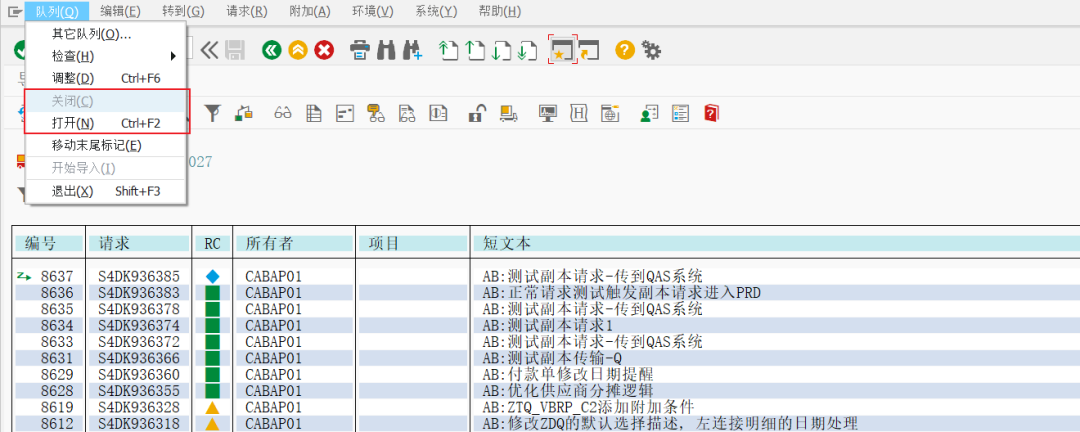
Task: Open a new GUI window (star window icon)
Action: pyautogui.click(x=563, y=50)
